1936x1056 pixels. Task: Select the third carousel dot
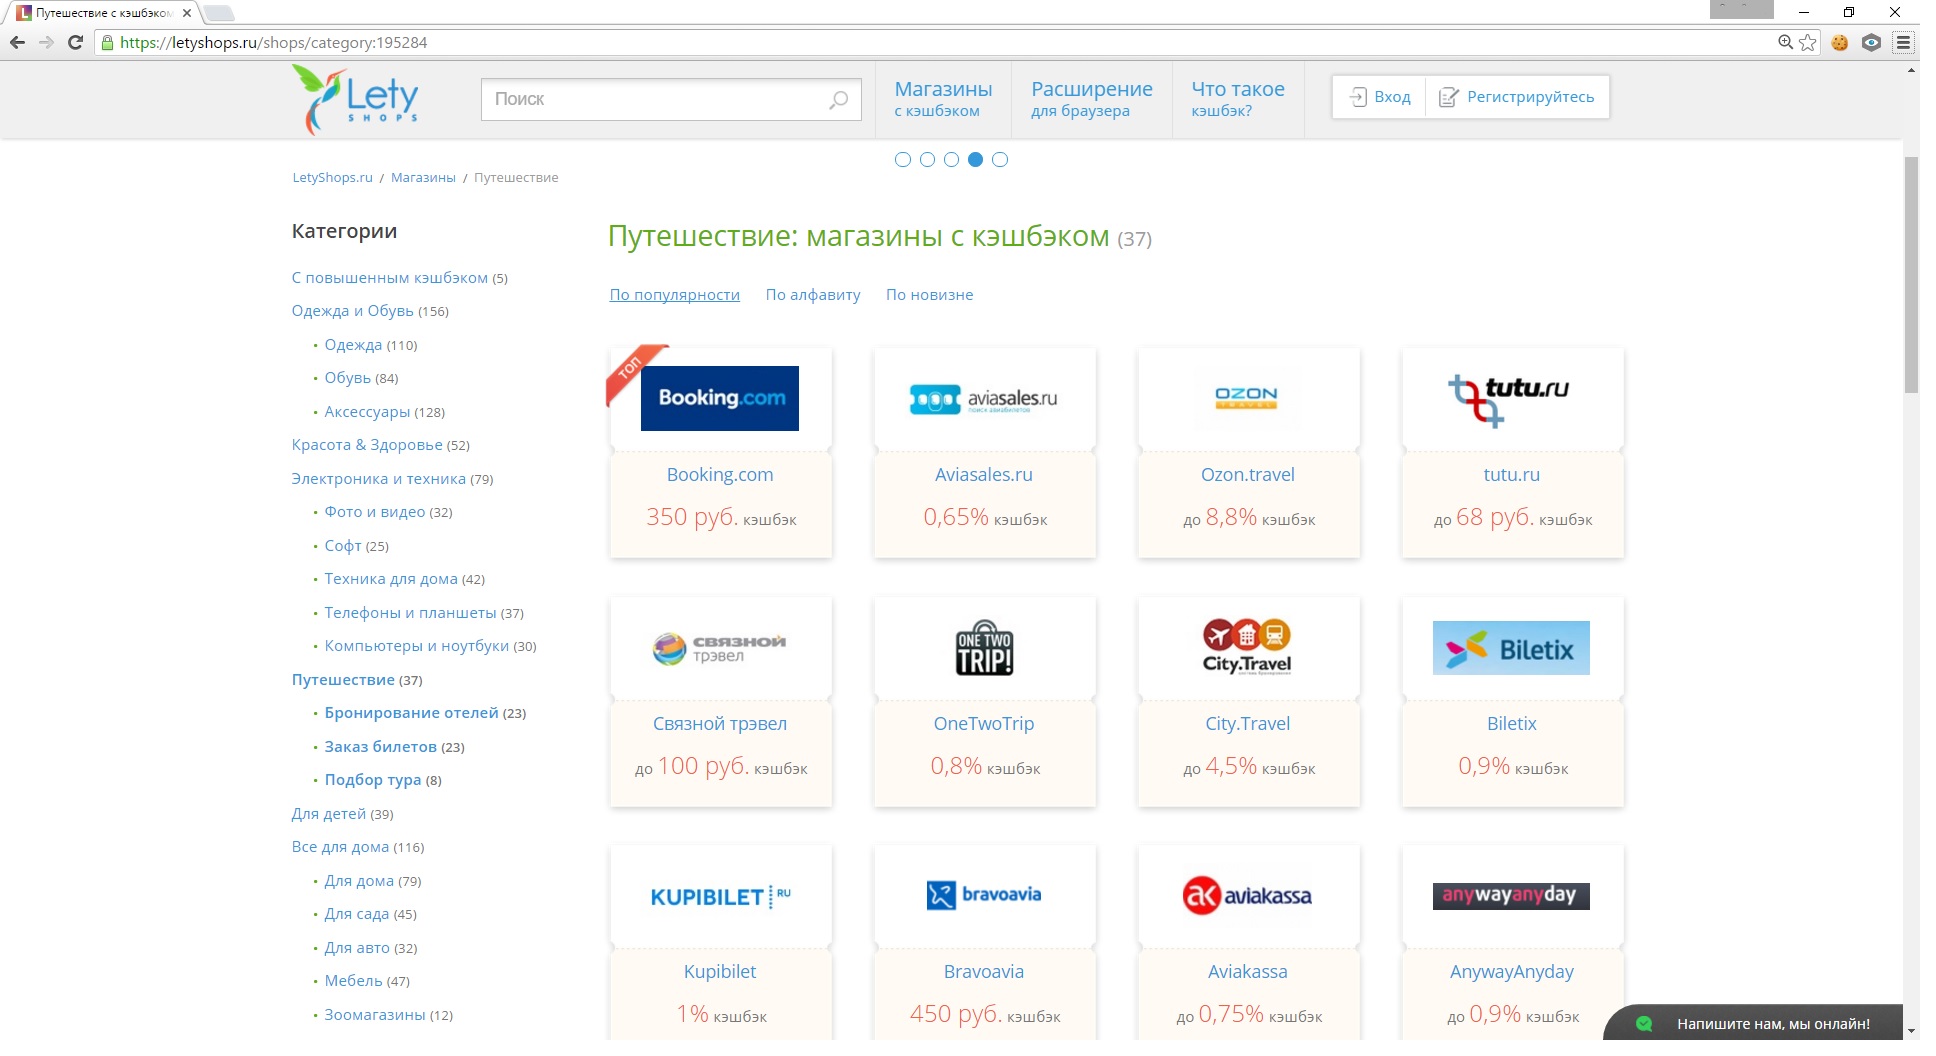[x=951, y=159]
